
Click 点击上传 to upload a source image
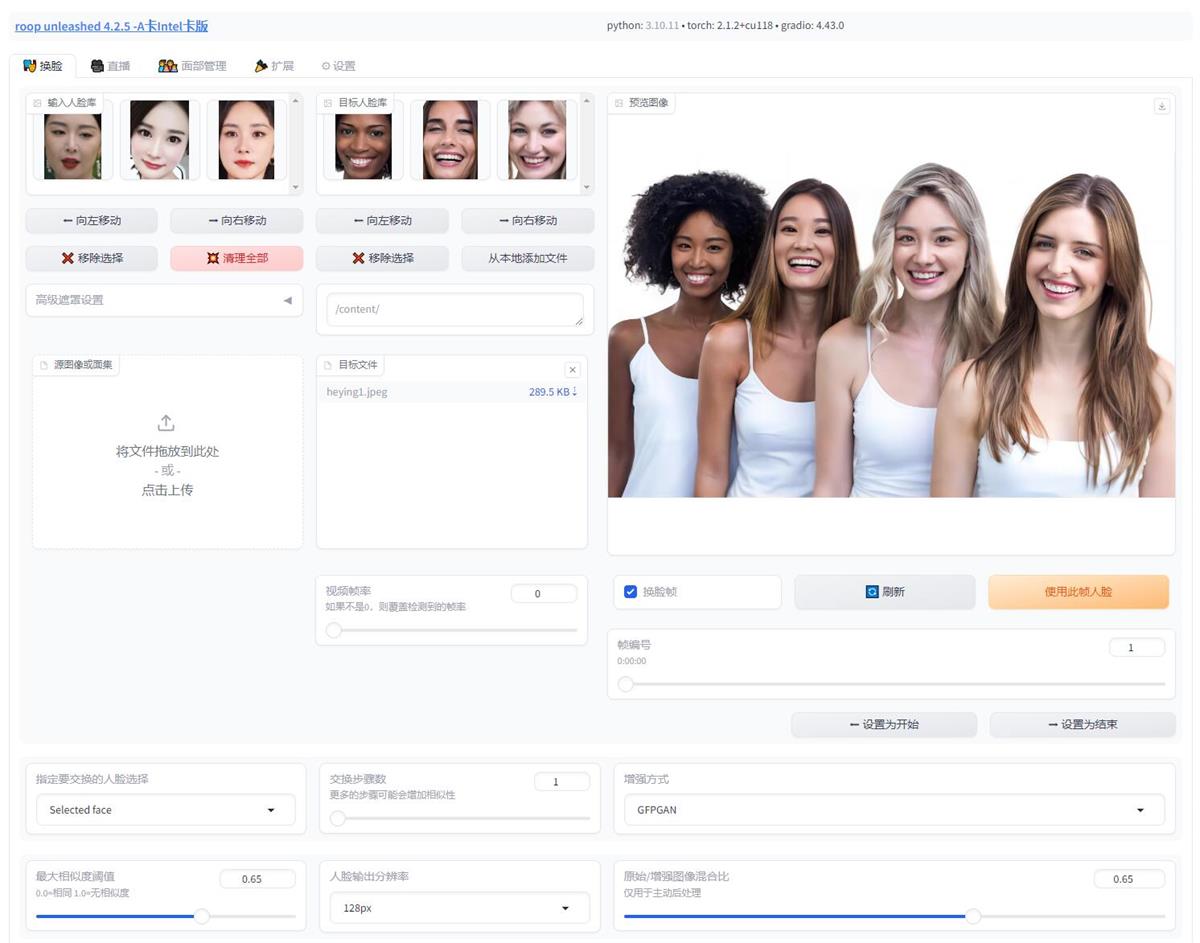(x=167, y=490)
